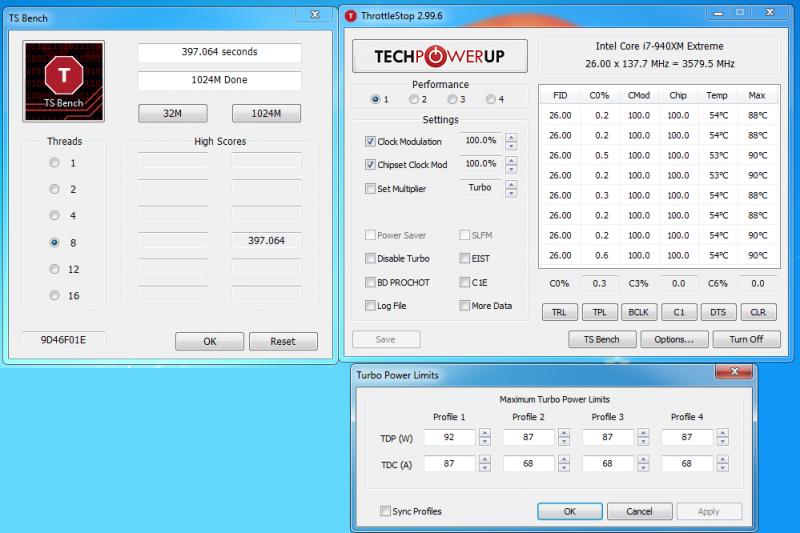Open the ThrottleStop Options dialog
The width and height of the screenshot is (800, 533).
[x=674, y=339]
